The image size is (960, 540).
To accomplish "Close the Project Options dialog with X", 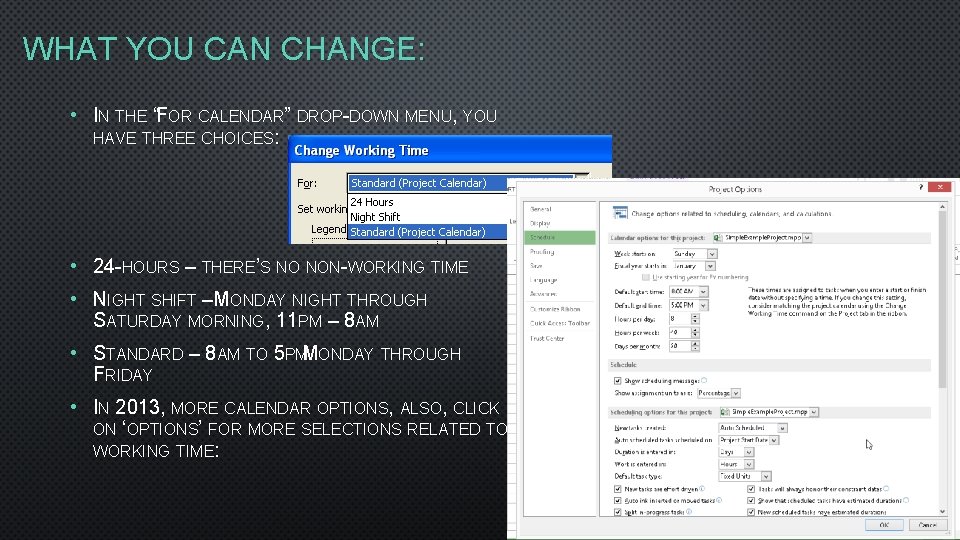I will coord(940,187).
